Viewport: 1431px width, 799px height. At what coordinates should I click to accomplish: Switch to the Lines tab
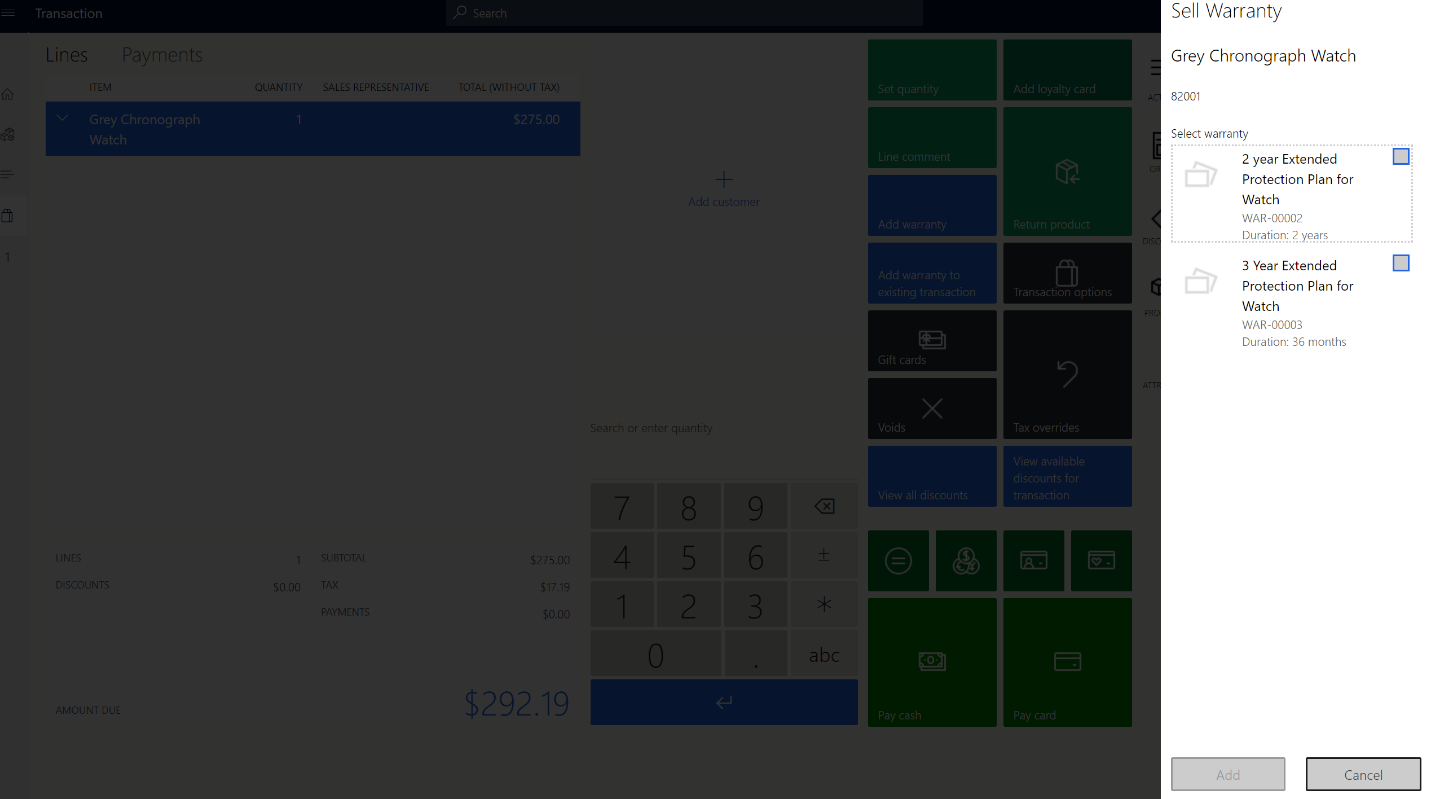66,55
